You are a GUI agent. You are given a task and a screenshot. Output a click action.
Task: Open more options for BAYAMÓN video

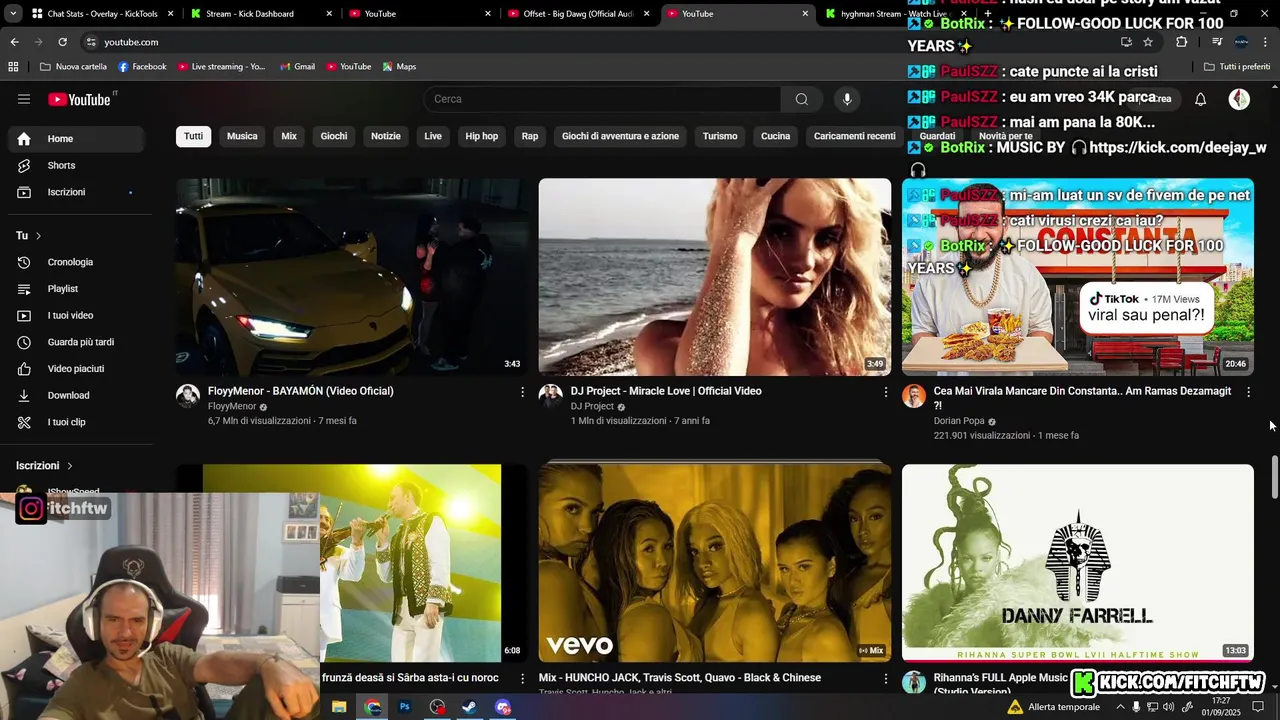(x=522, y=392)
